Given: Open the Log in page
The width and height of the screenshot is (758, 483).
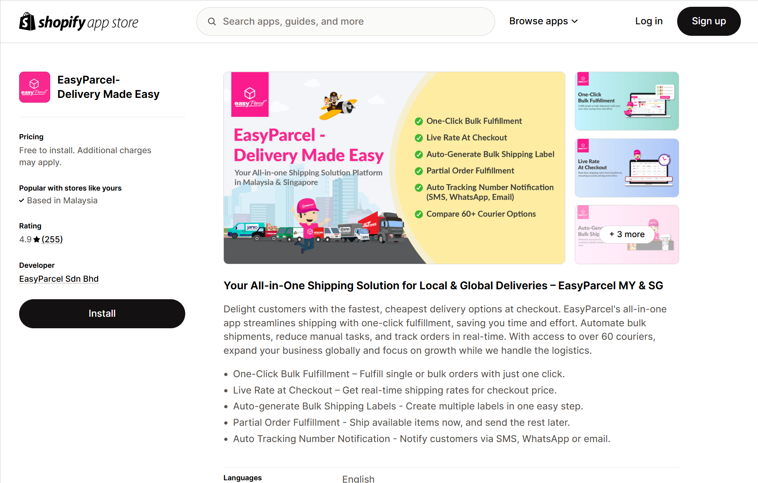Looking at the screenshot, I should tap(648, 21).
